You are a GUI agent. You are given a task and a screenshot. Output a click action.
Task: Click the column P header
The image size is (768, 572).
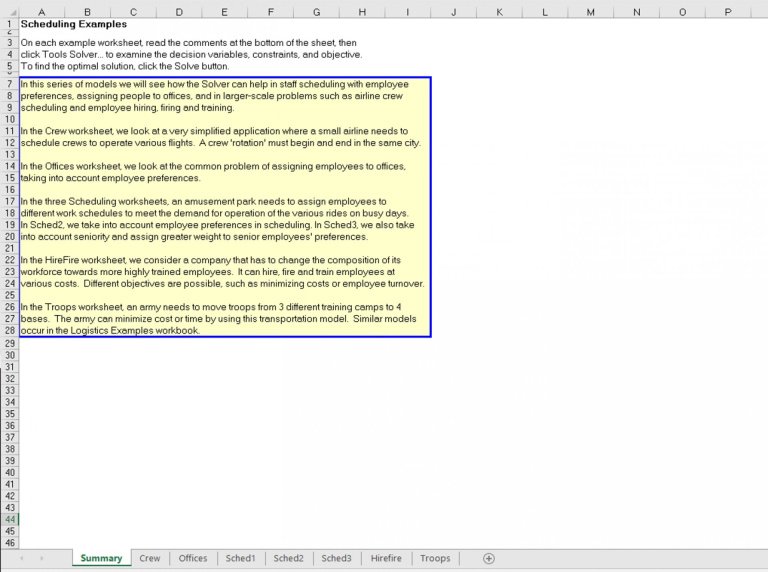click(727, 12)
